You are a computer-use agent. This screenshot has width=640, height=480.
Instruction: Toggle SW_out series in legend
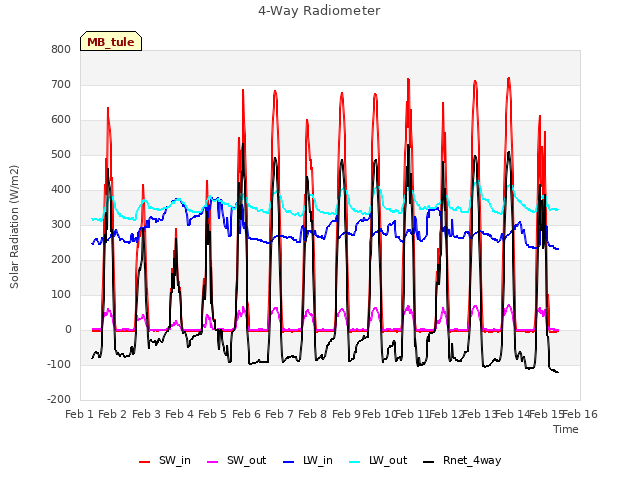(237, 460)
